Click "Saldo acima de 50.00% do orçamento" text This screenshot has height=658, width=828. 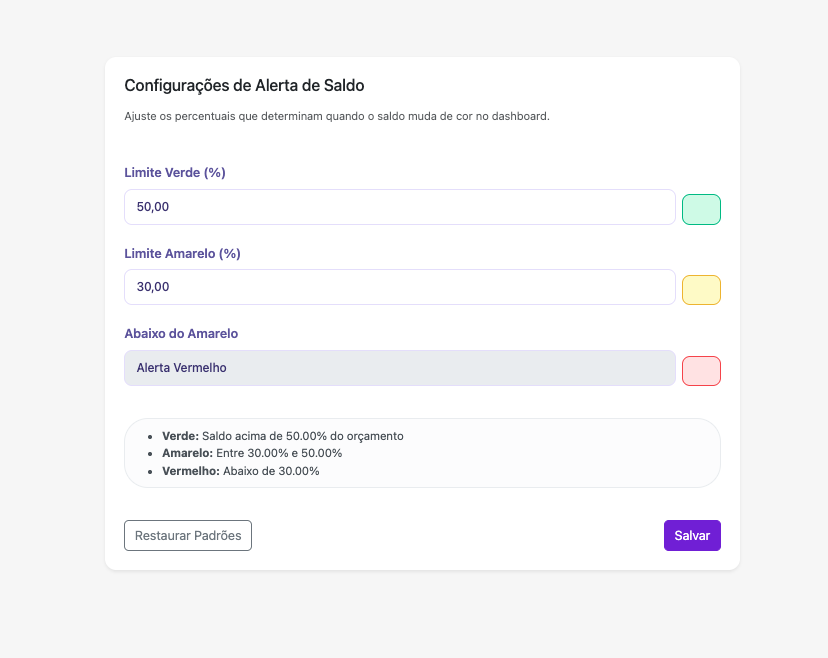302,436
